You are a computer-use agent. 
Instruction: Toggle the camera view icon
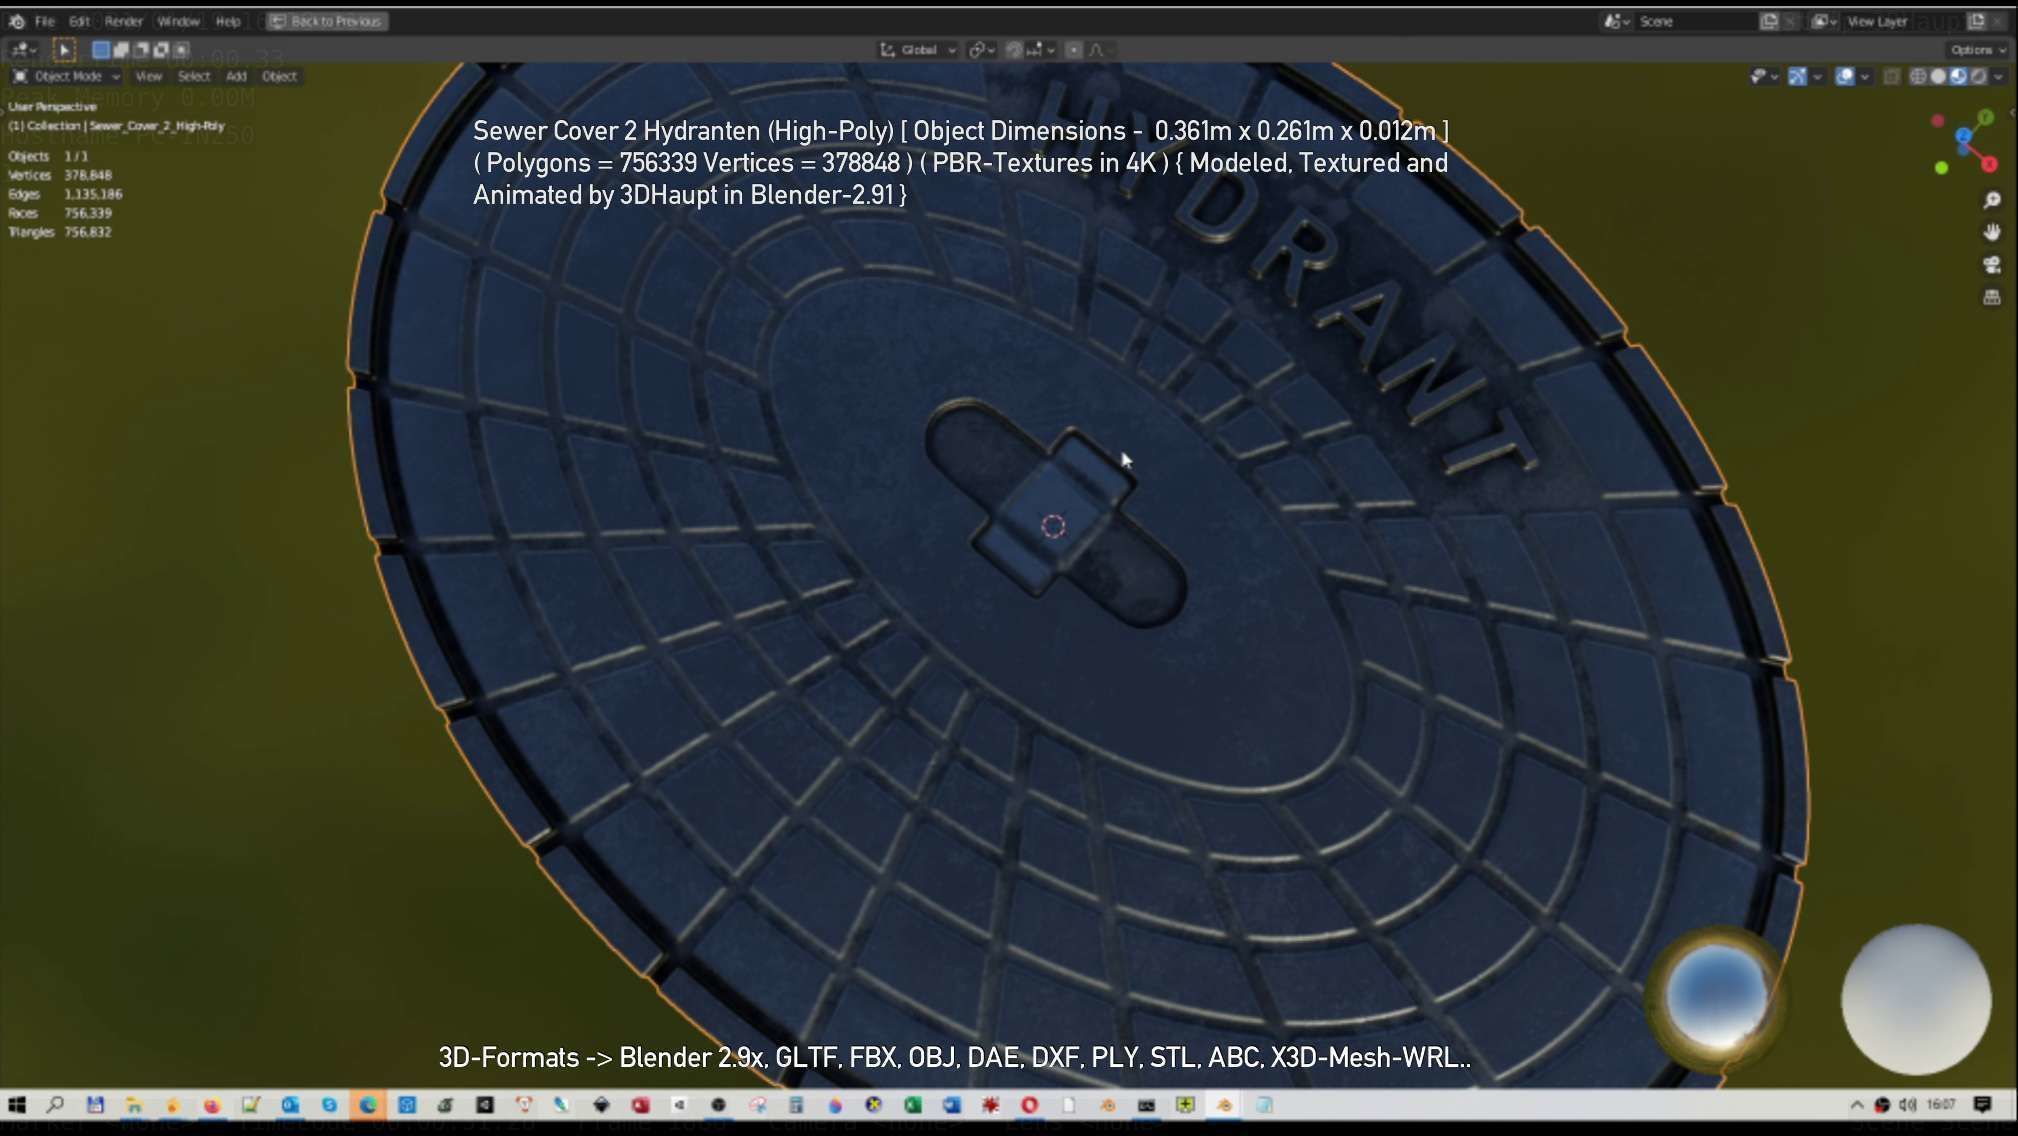pyautogui.click(x=1992, y=264)
